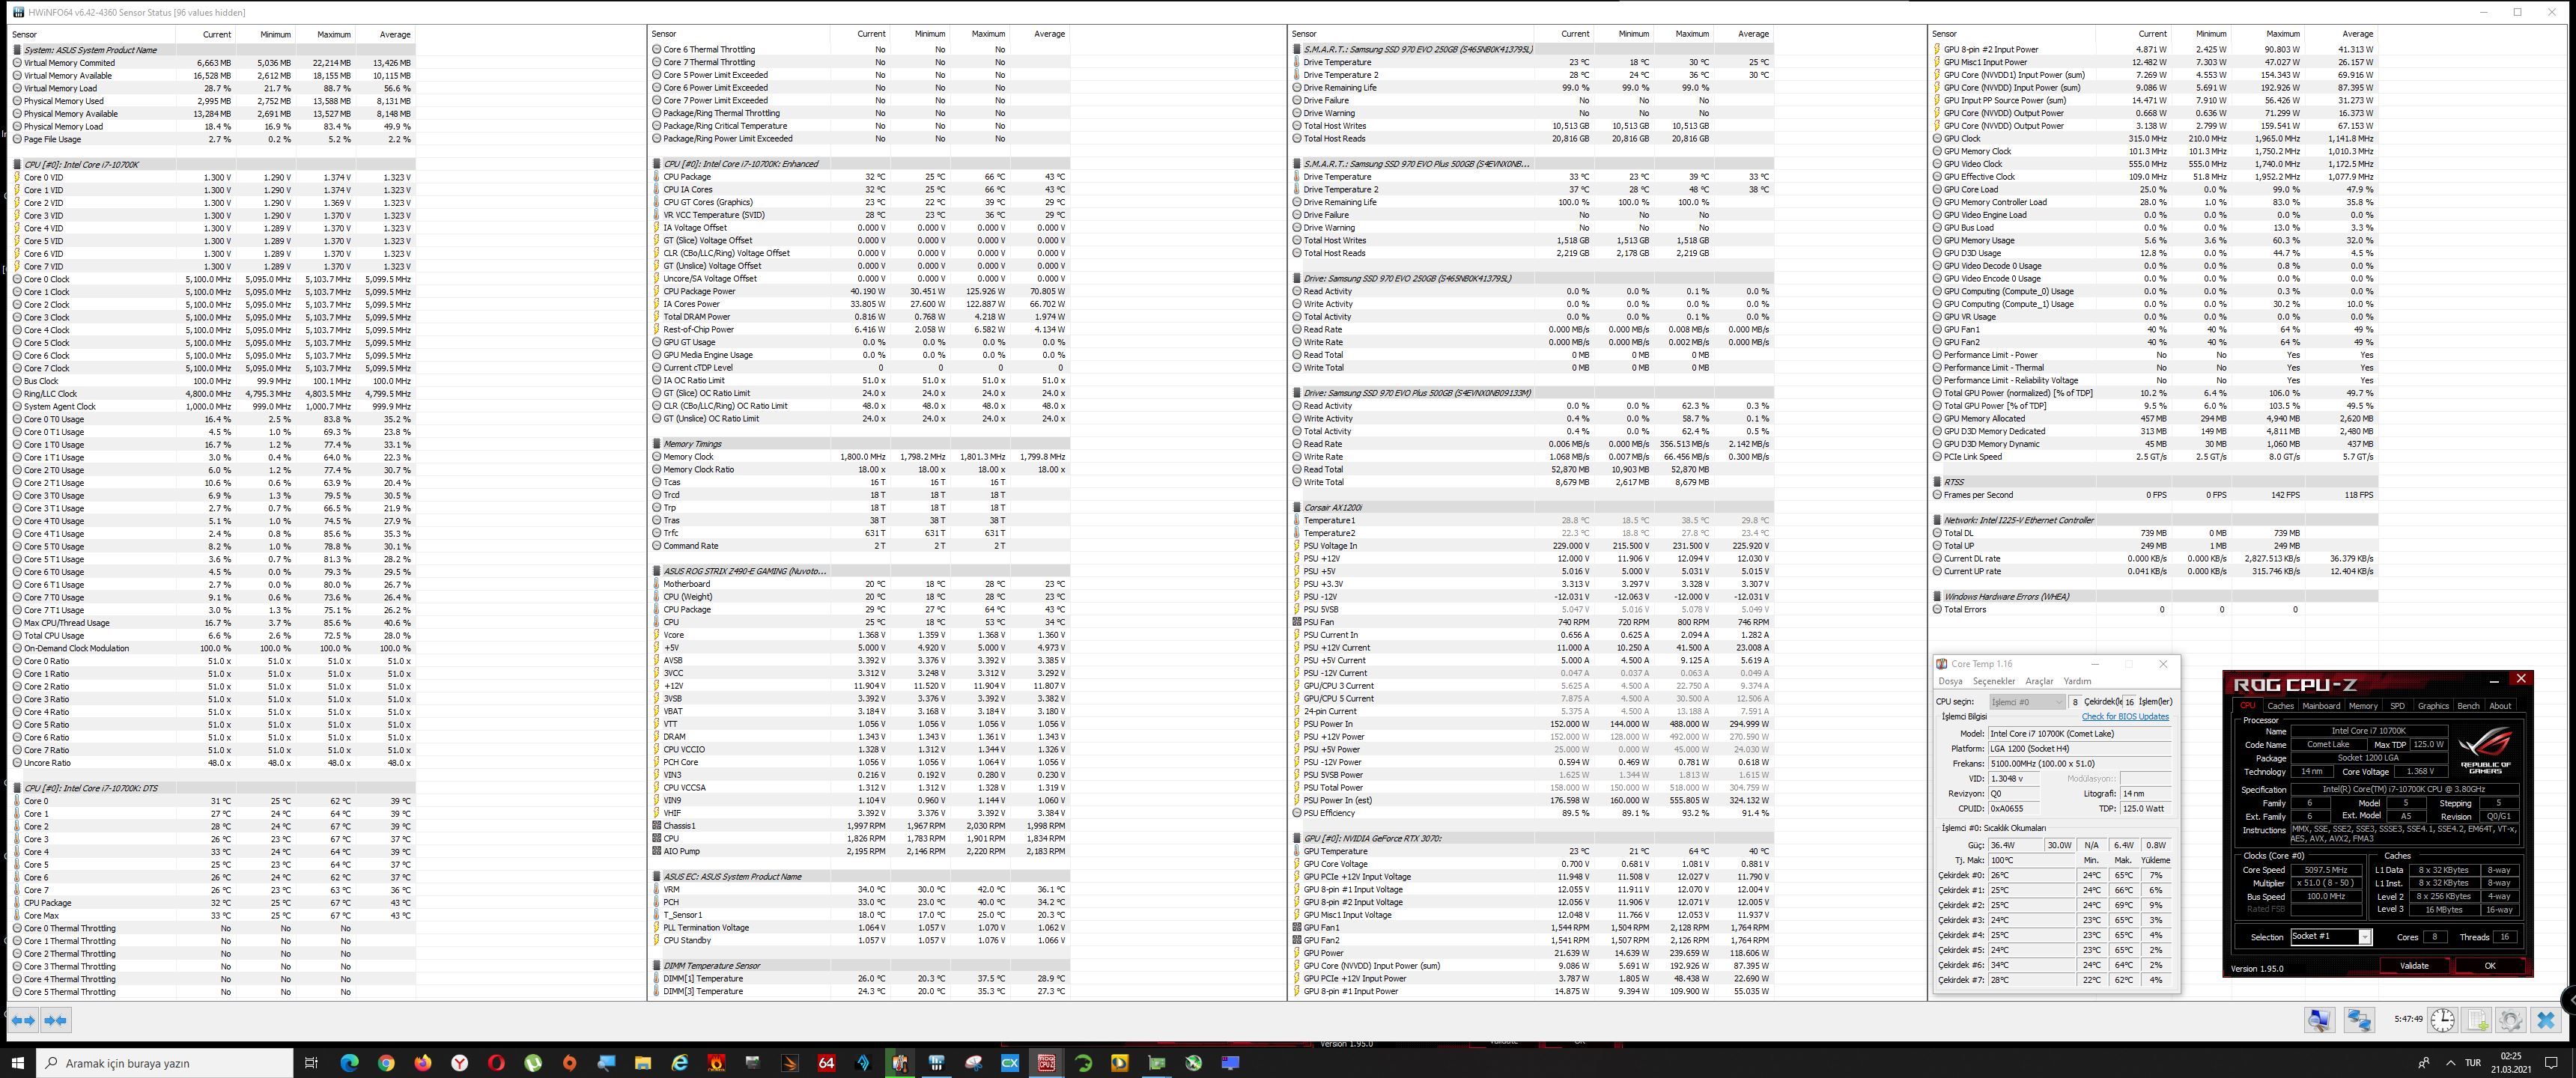Open HWiNFO sensor settings gear icon
Viewport: 2576px width, 1078px height.
2511,1020
